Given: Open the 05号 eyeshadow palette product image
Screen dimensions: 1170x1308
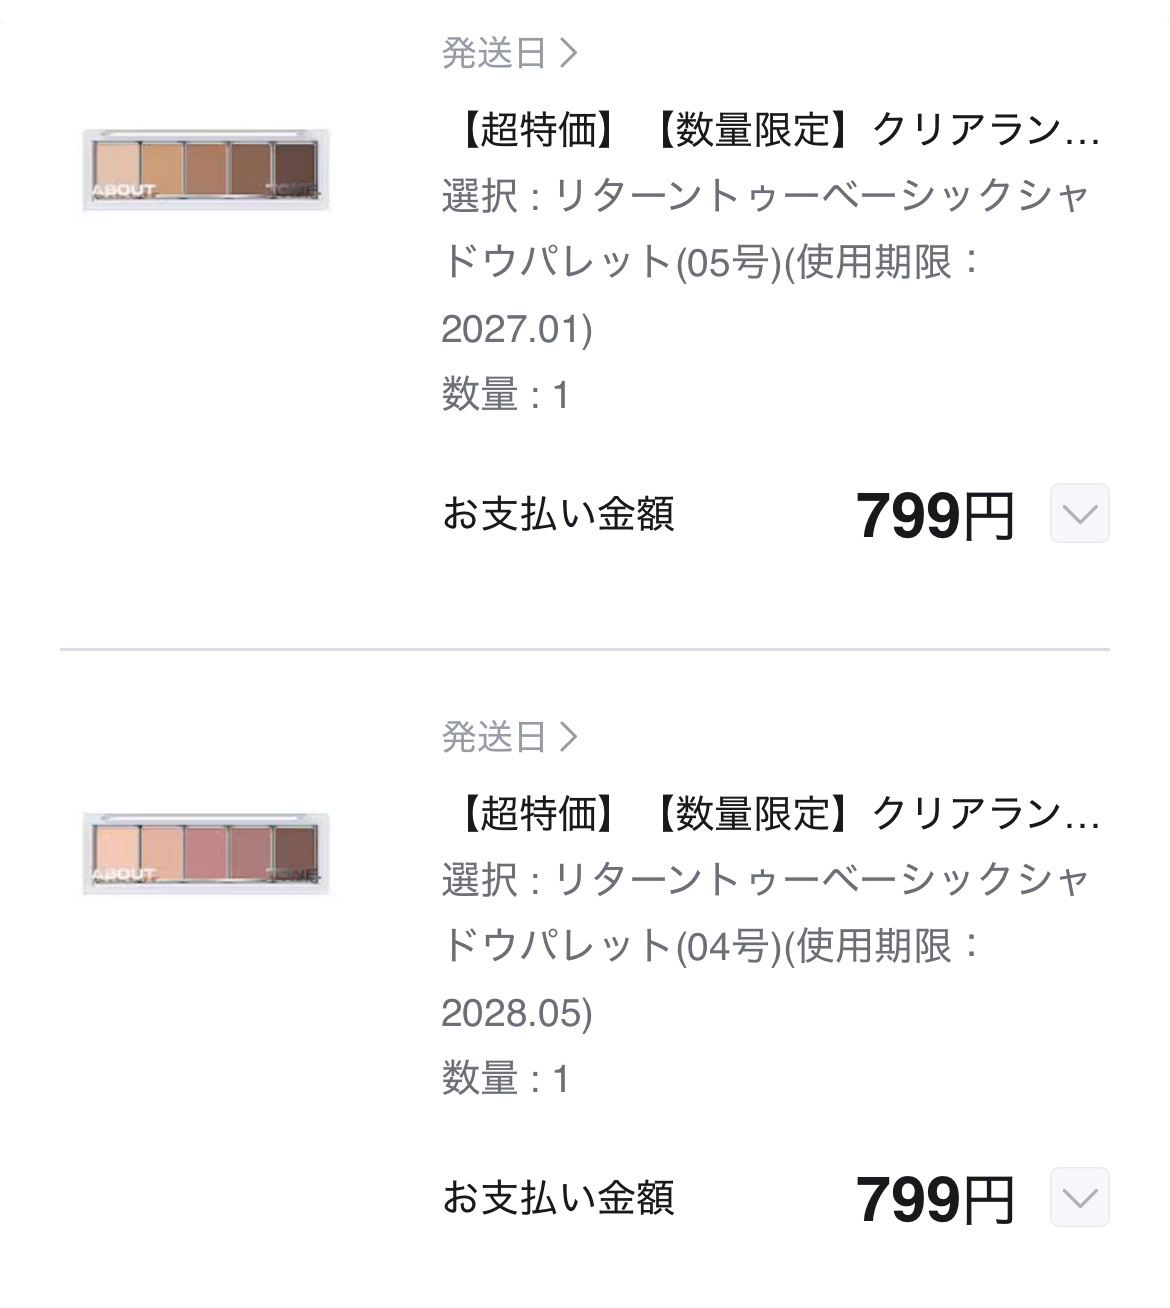Looking at the screenshot, I should [x=206, y=170].
